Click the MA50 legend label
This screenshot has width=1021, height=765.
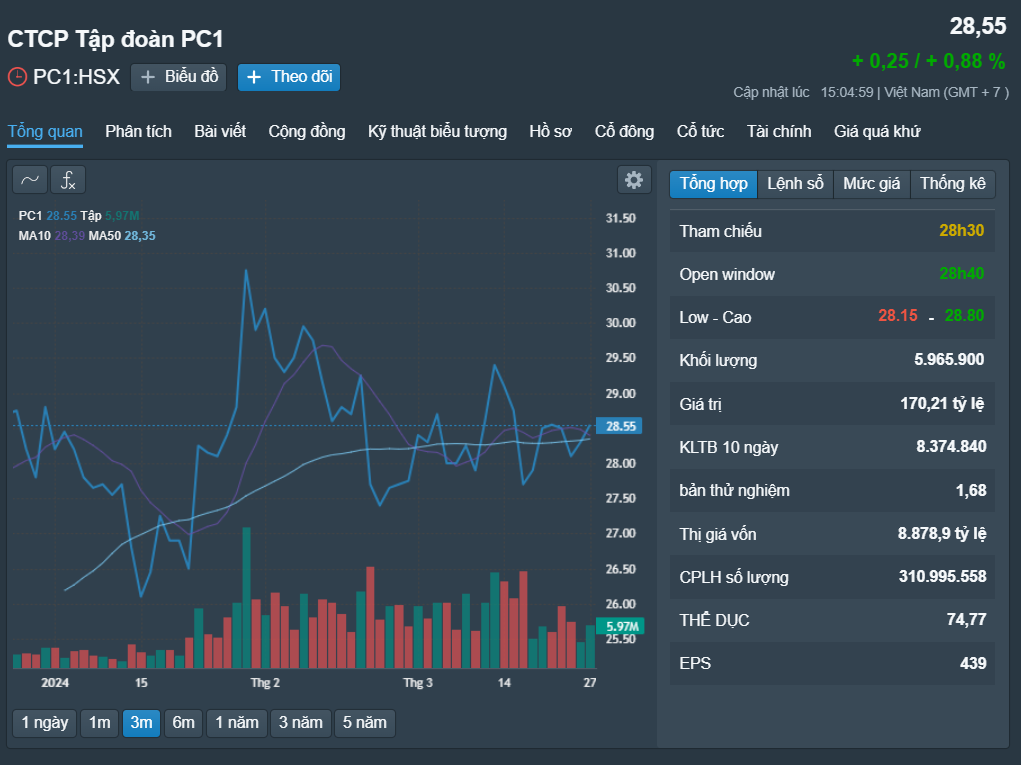coord(105,236)
